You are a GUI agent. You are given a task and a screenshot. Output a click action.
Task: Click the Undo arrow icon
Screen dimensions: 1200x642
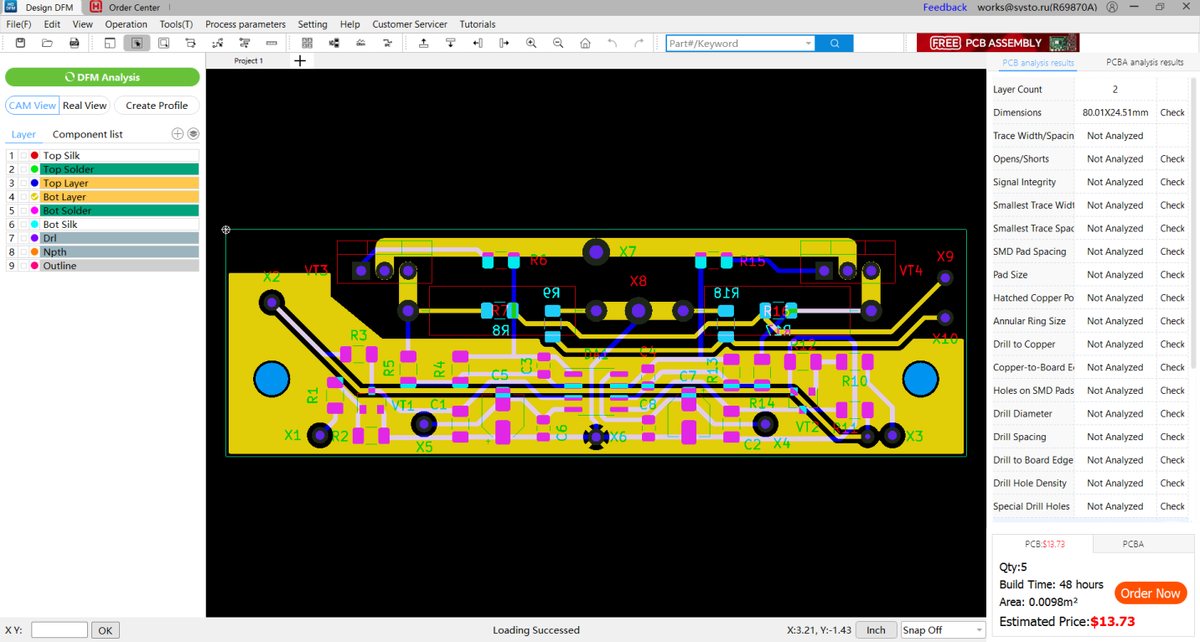coord(612,43)
